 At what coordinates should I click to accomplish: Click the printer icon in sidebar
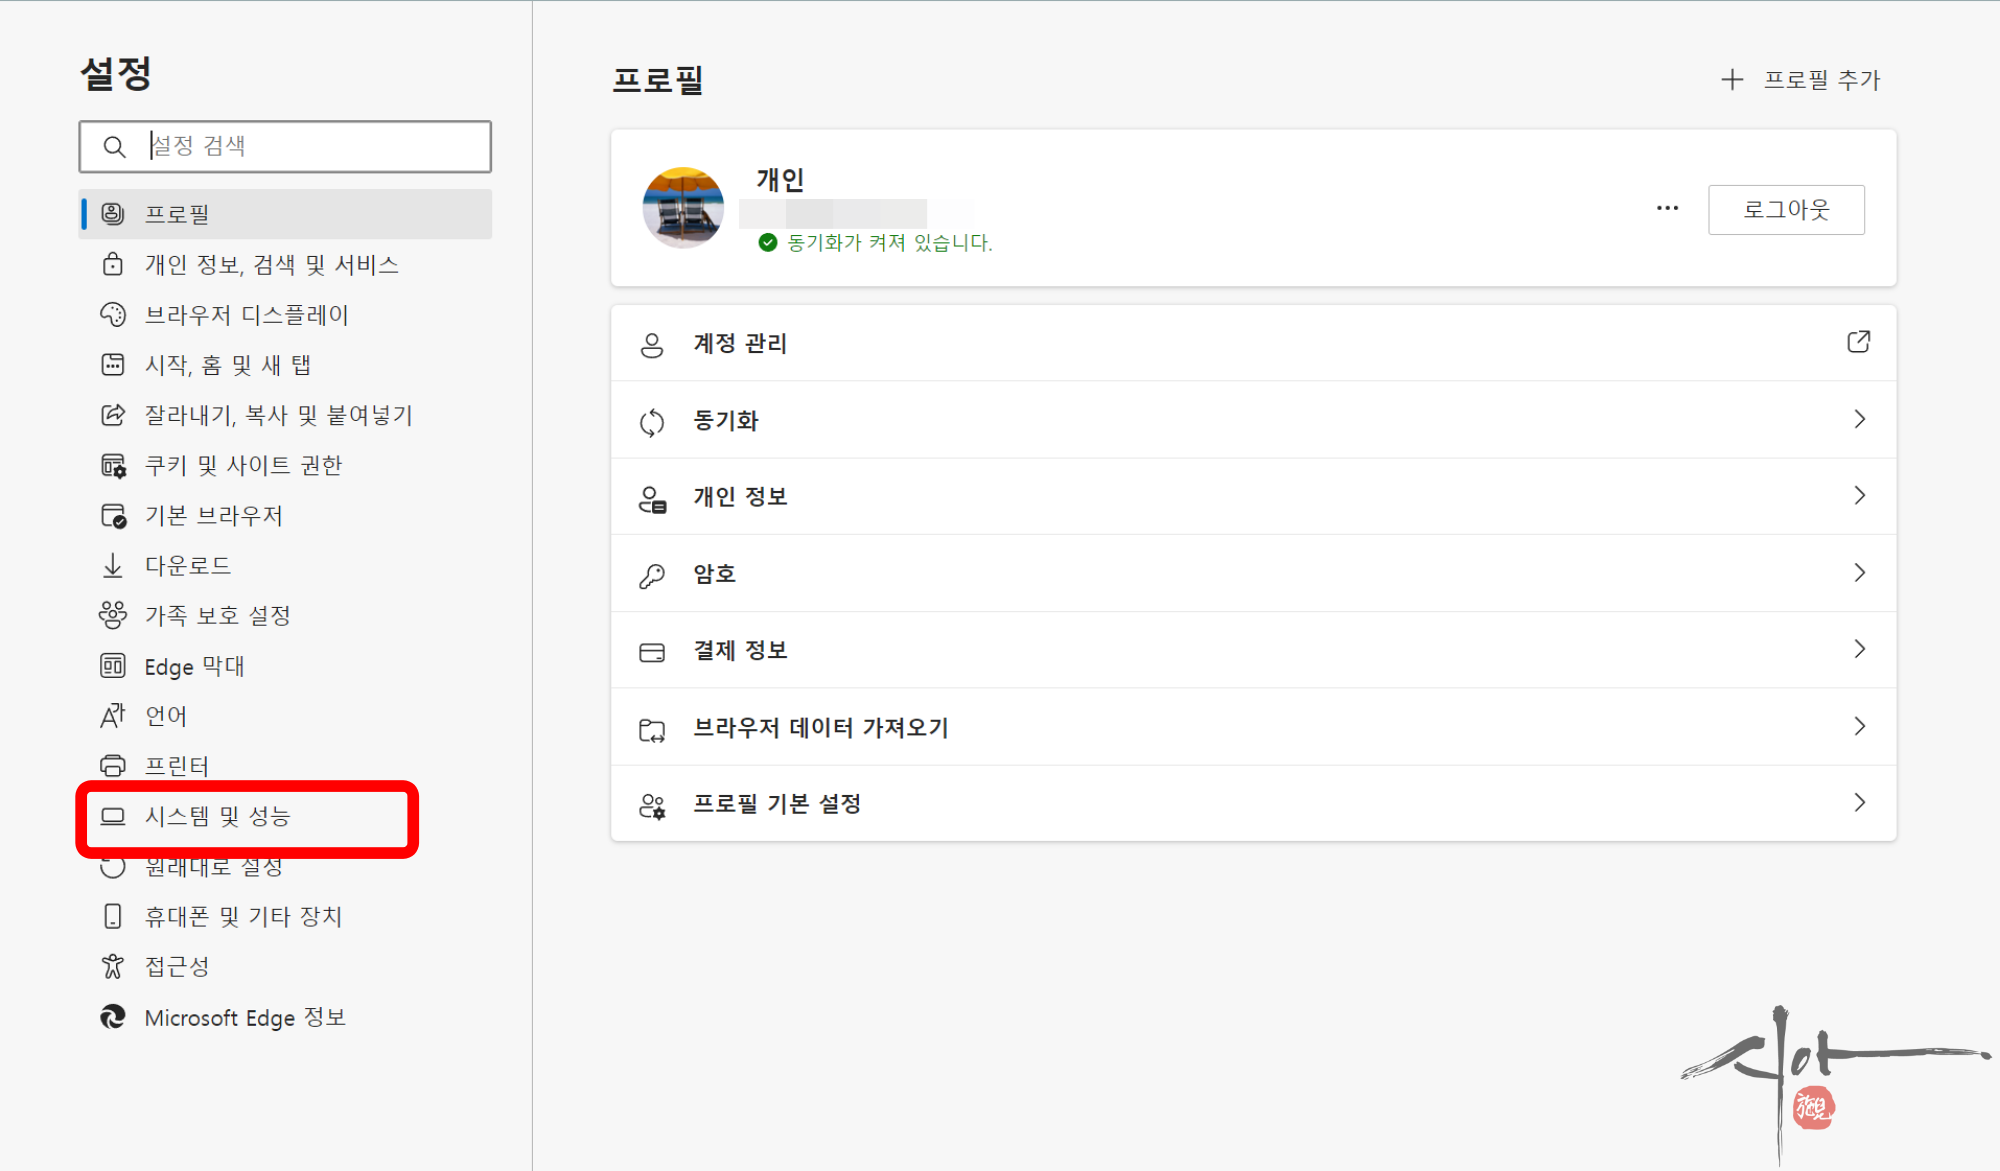113,766
